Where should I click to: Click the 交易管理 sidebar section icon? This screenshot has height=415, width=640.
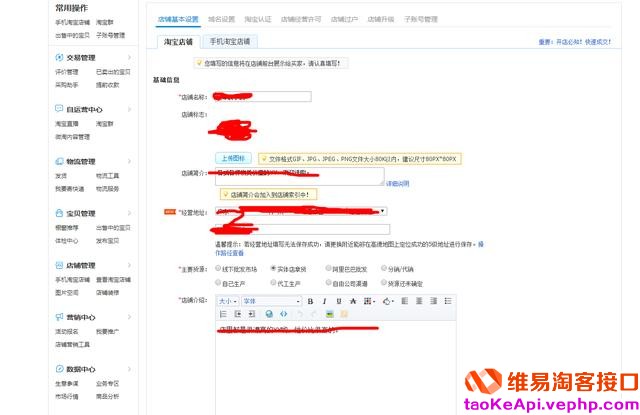pos(59,58)
